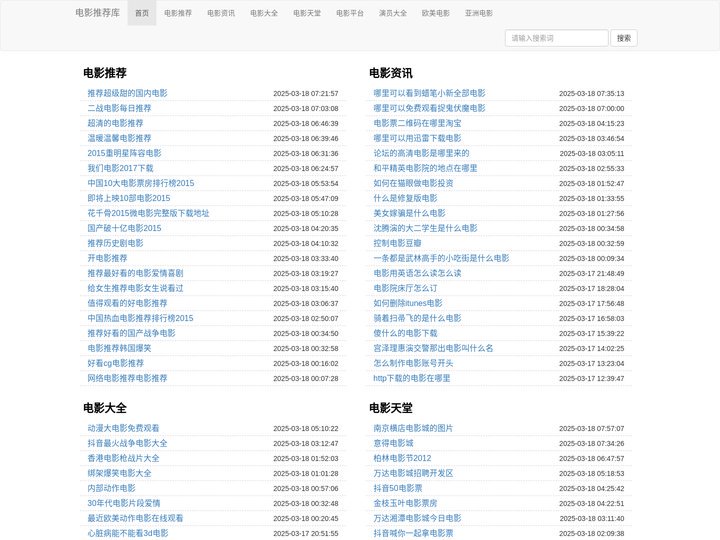Image resolution: width=720 pixels, height=540 pixels.
Task: Open link 给女生推荐电影女生说看过
Action: [135, 288]
